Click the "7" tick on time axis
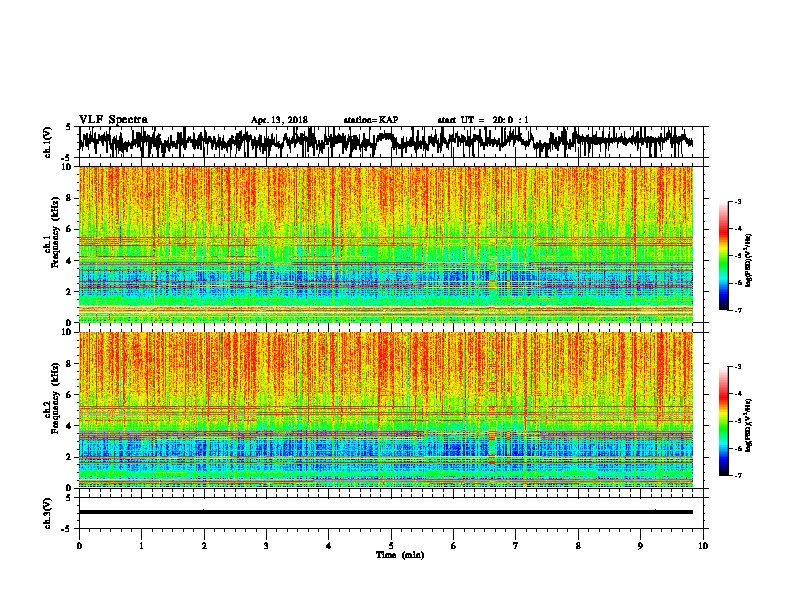 pyautogui.click(x=516, y=546)
